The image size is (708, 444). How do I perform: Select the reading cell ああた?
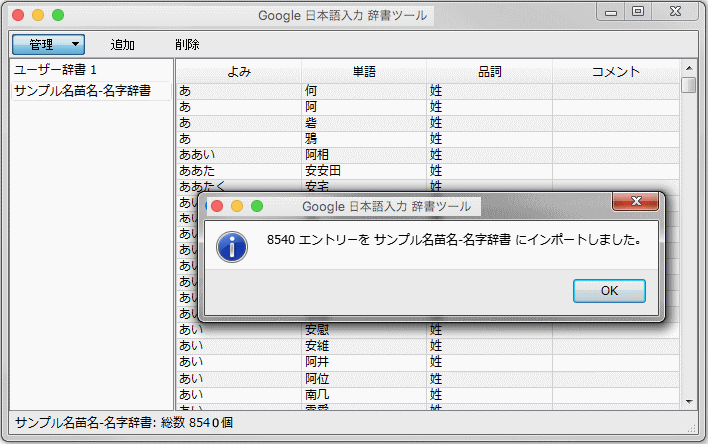pyautogui.click(x=238, y=171)
